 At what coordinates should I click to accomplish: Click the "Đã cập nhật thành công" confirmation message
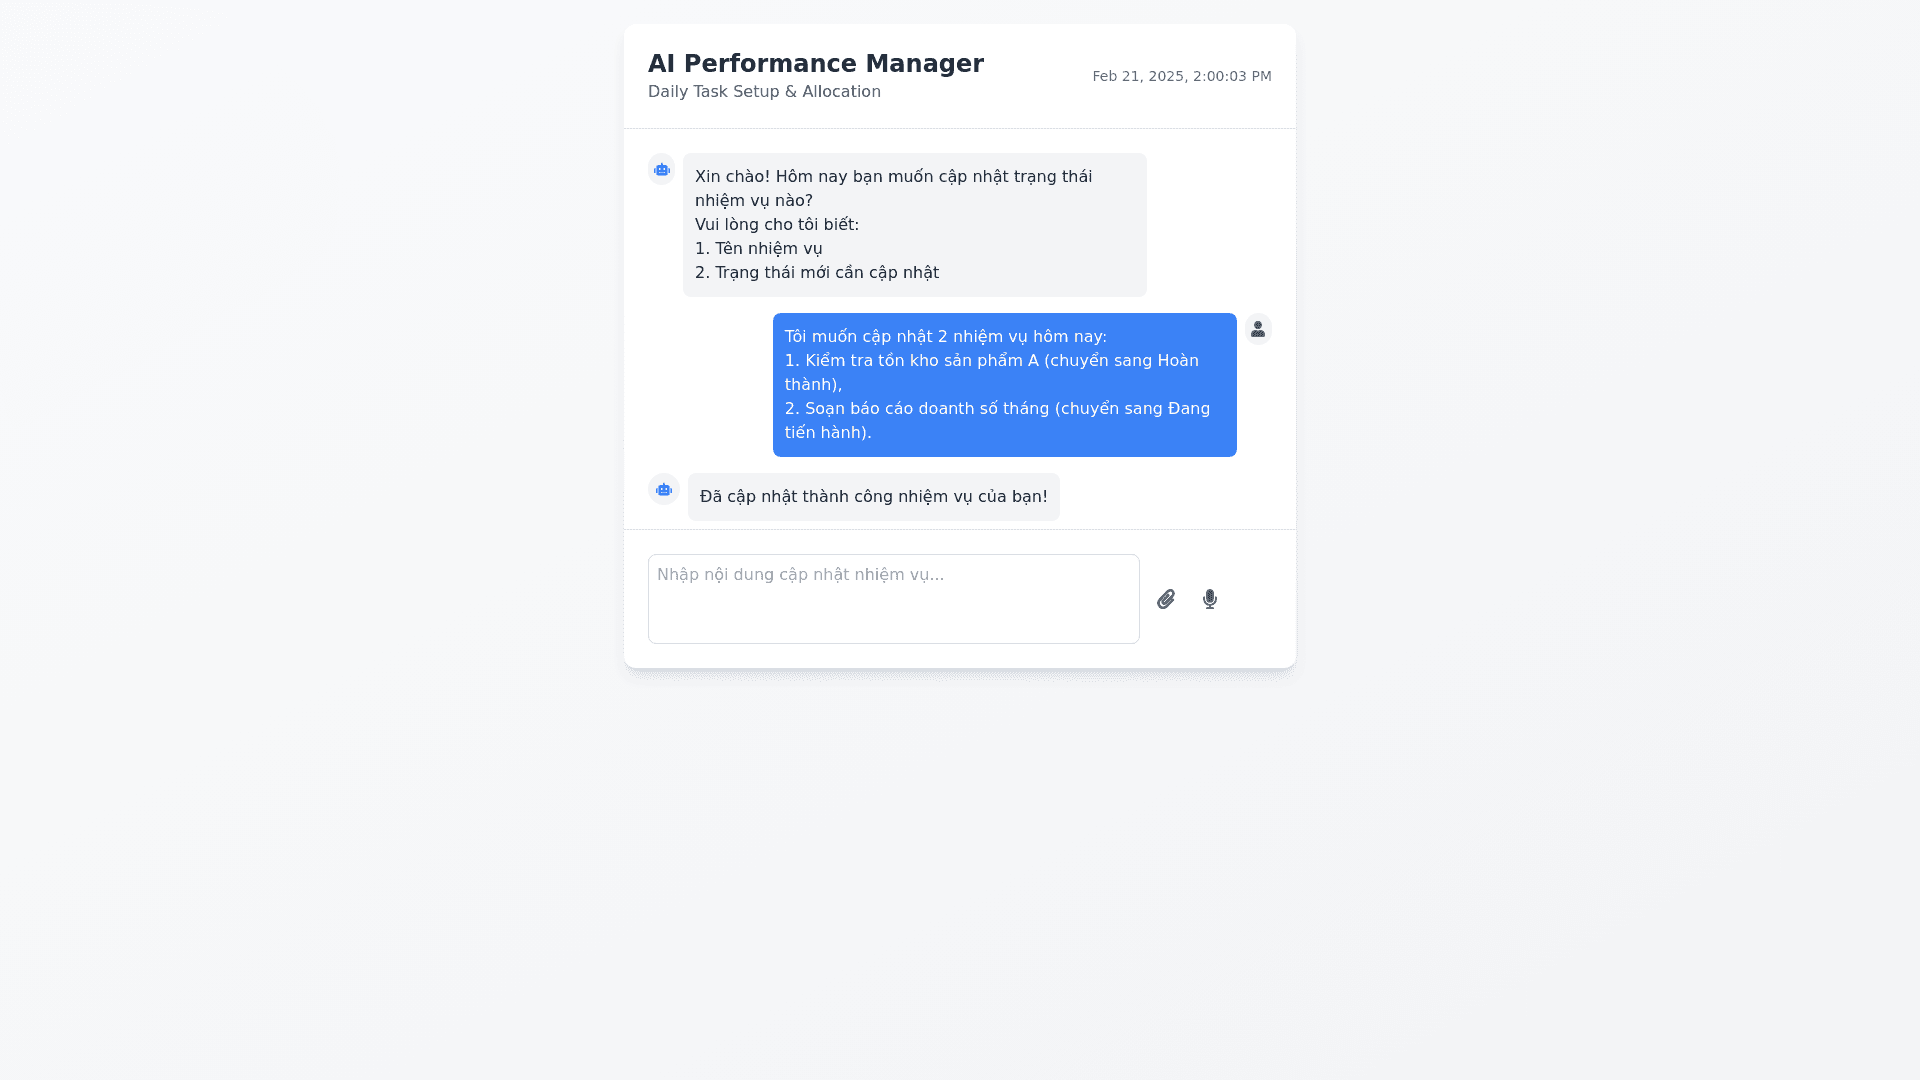click(x=873, y=497)
